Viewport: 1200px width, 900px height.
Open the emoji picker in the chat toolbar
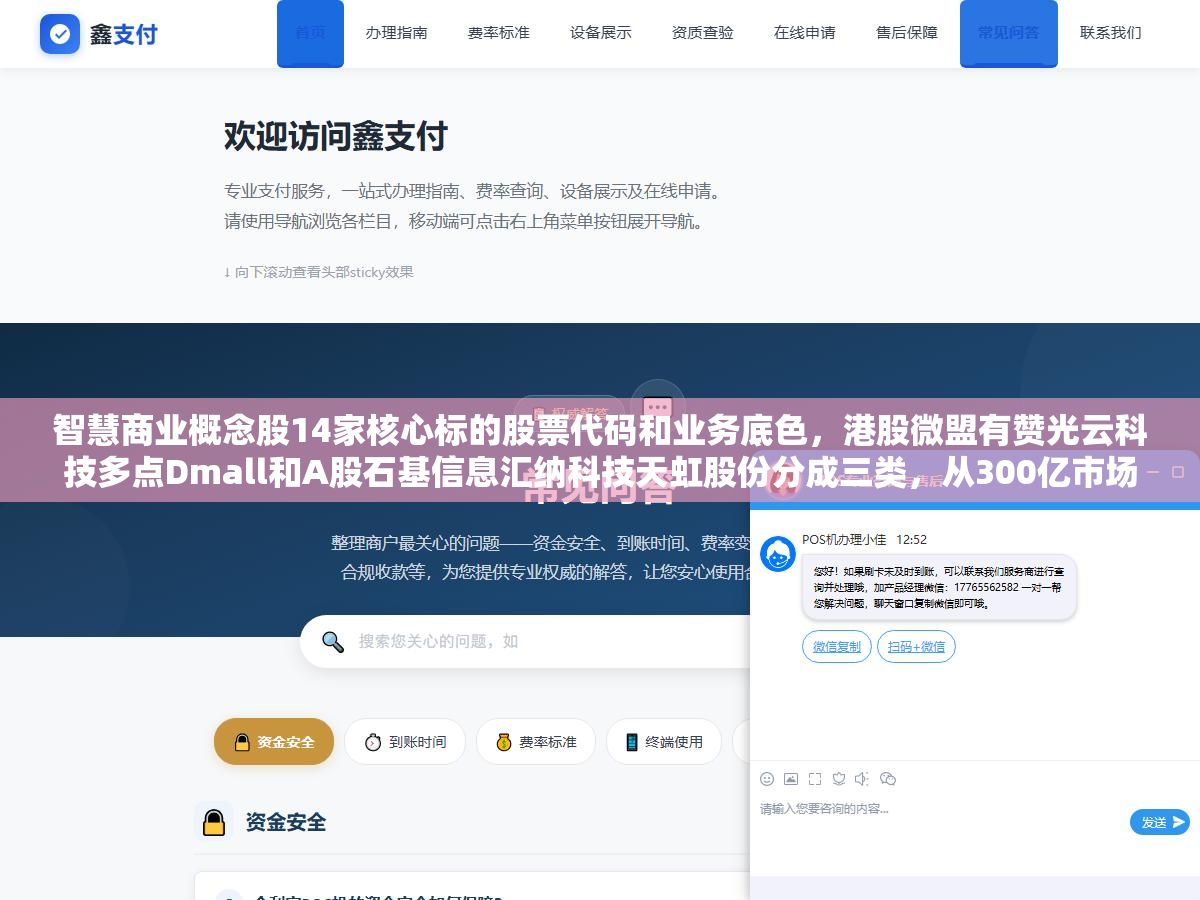click(767, 779)
